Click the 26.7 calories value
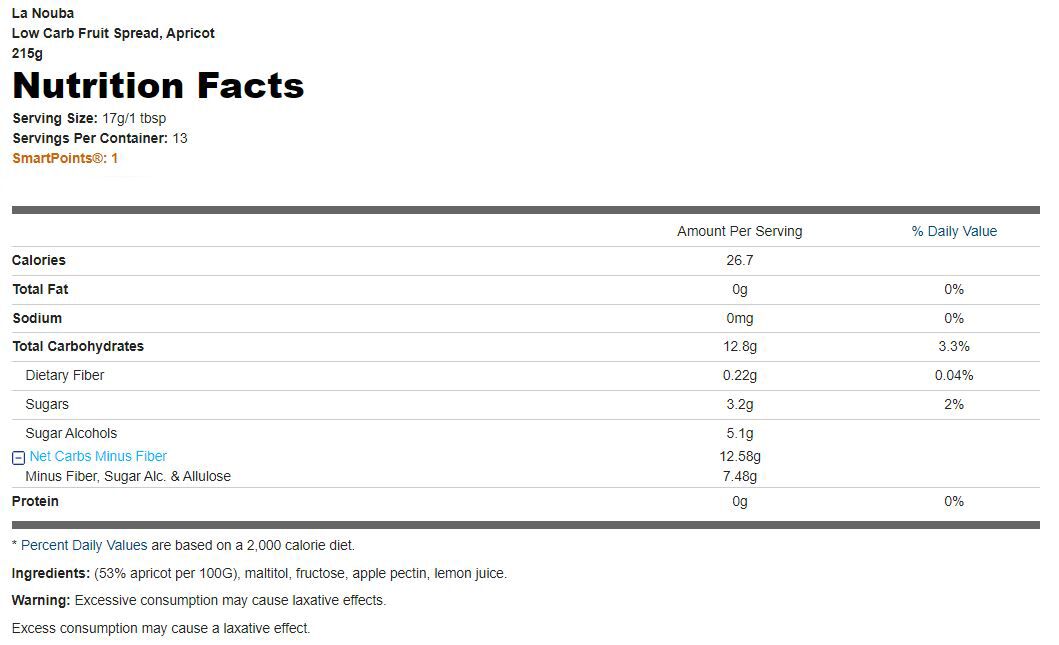 (740, 260)
